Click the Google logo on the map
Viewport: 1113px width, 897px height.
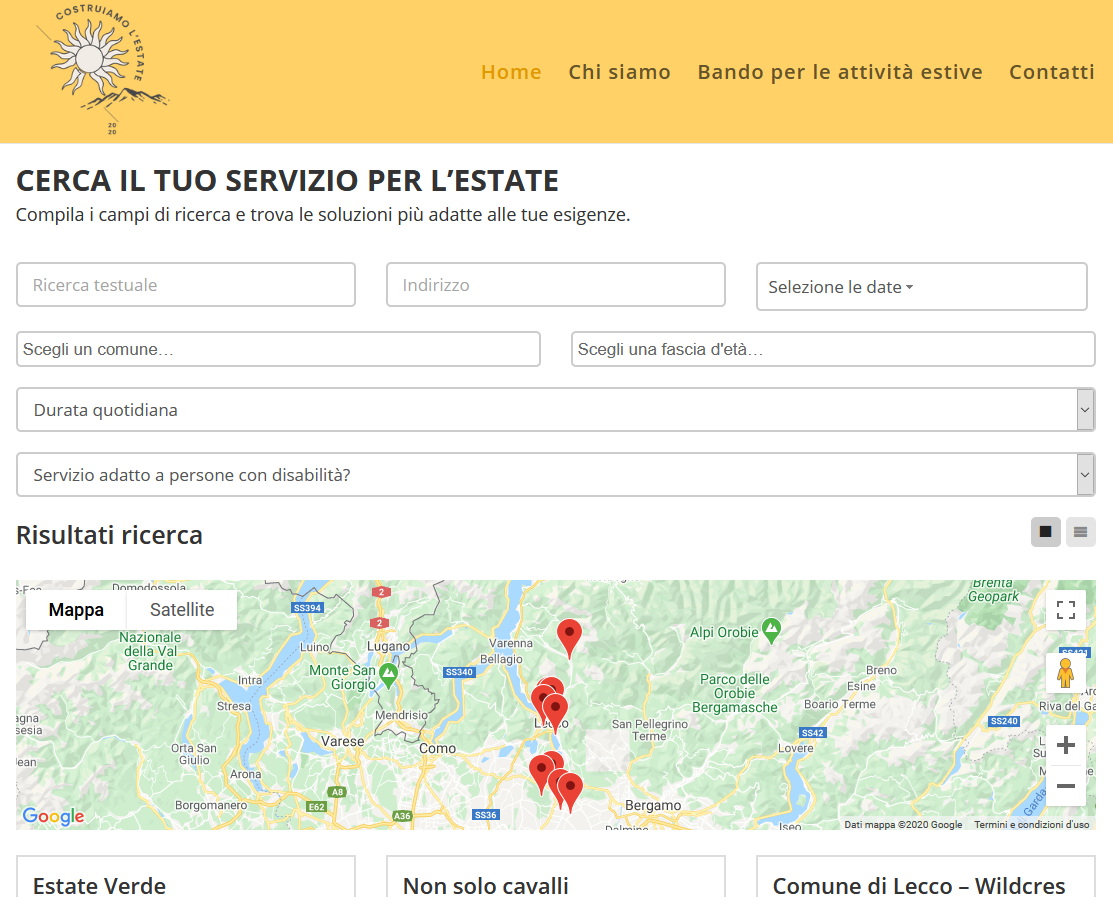click(x=53, y=816)
